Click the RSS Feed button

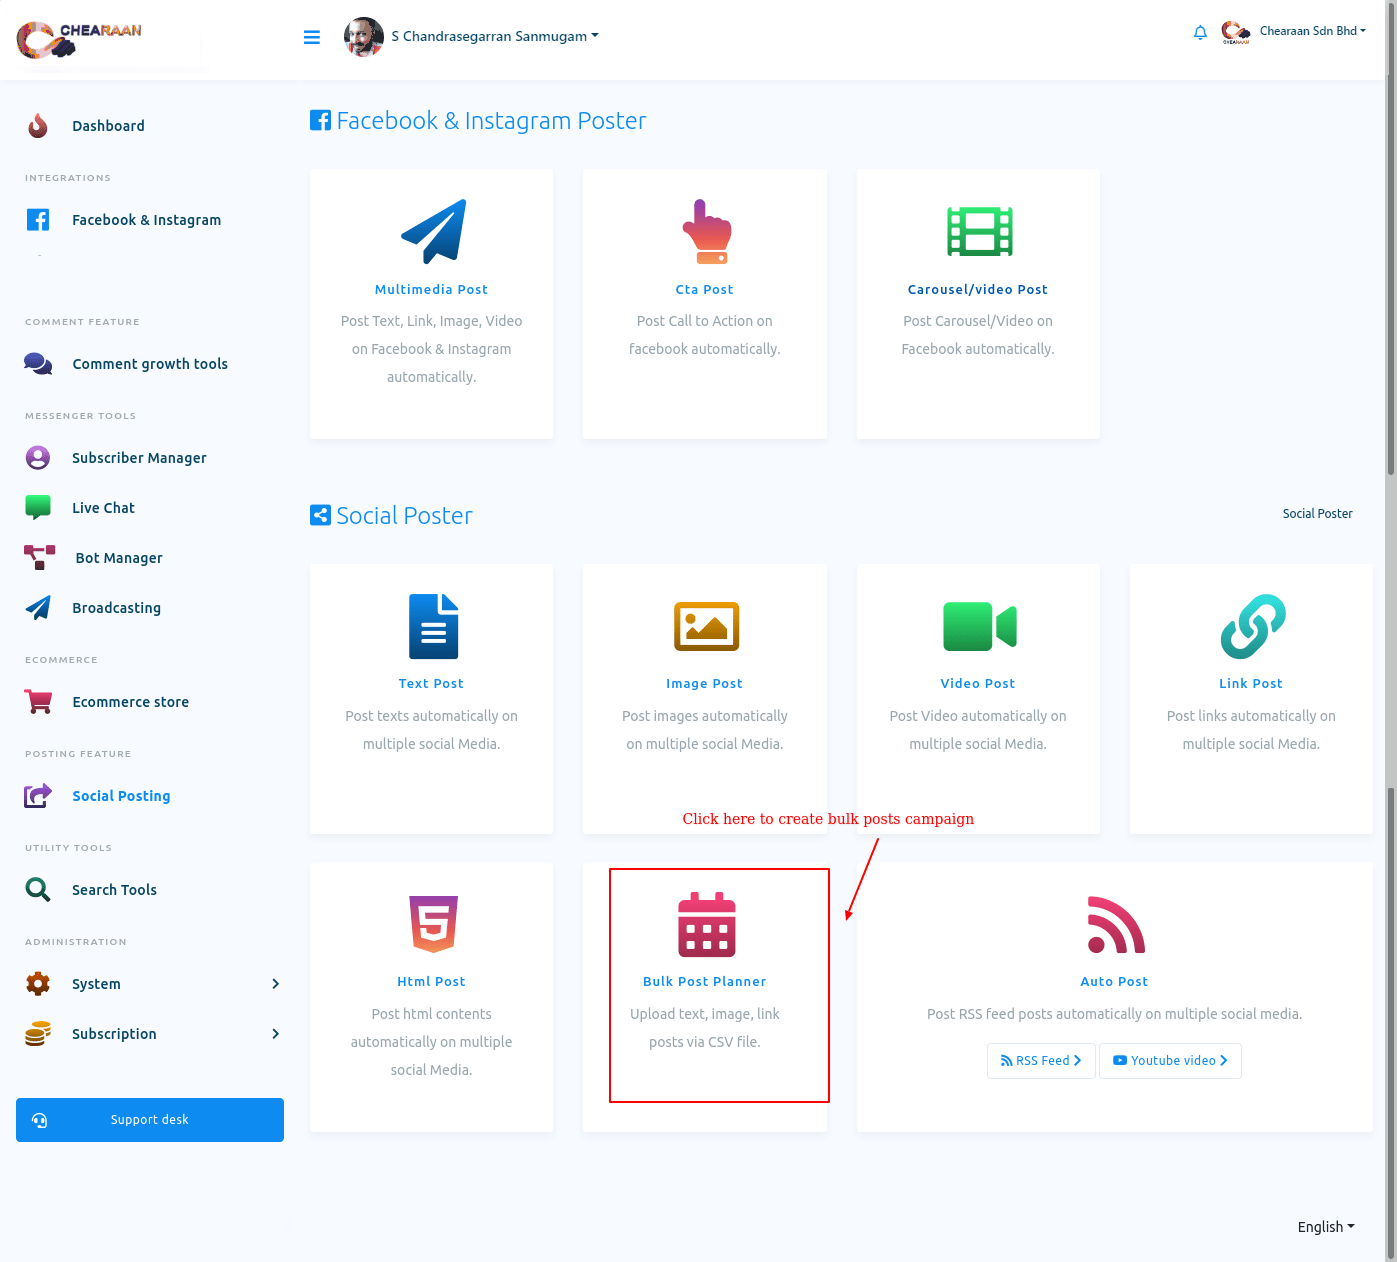click(1041, 1061)
